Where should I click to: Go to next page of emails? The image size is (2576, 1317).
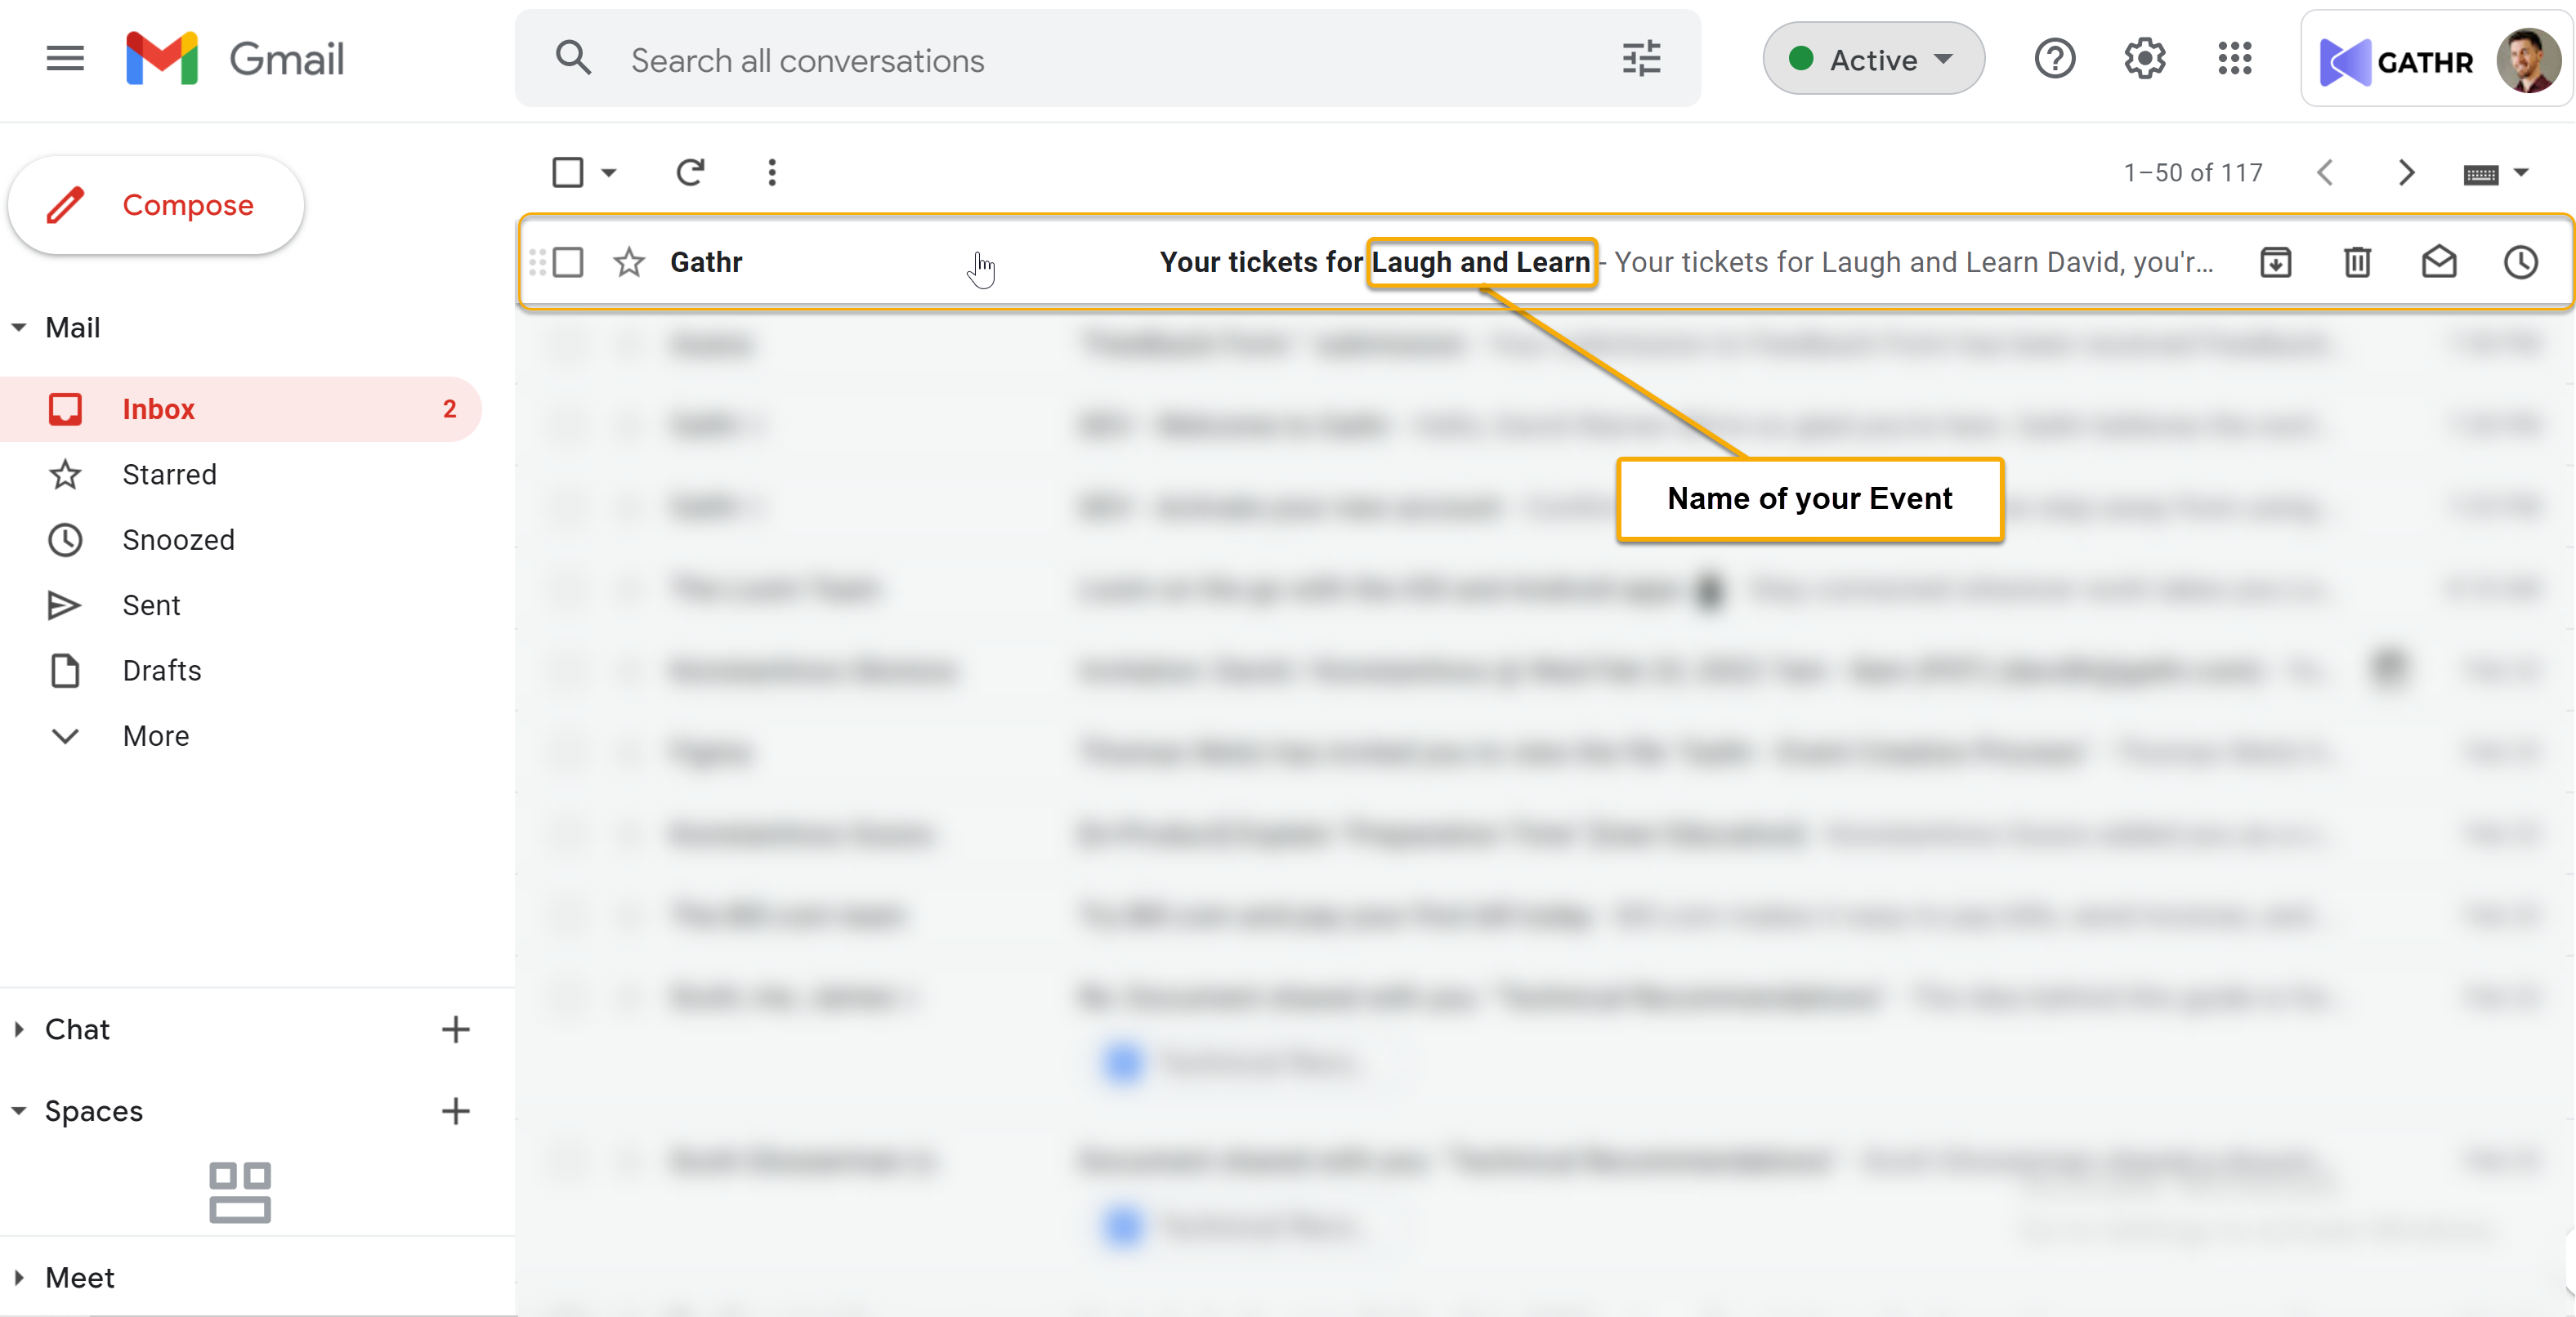click(2406, 172)
